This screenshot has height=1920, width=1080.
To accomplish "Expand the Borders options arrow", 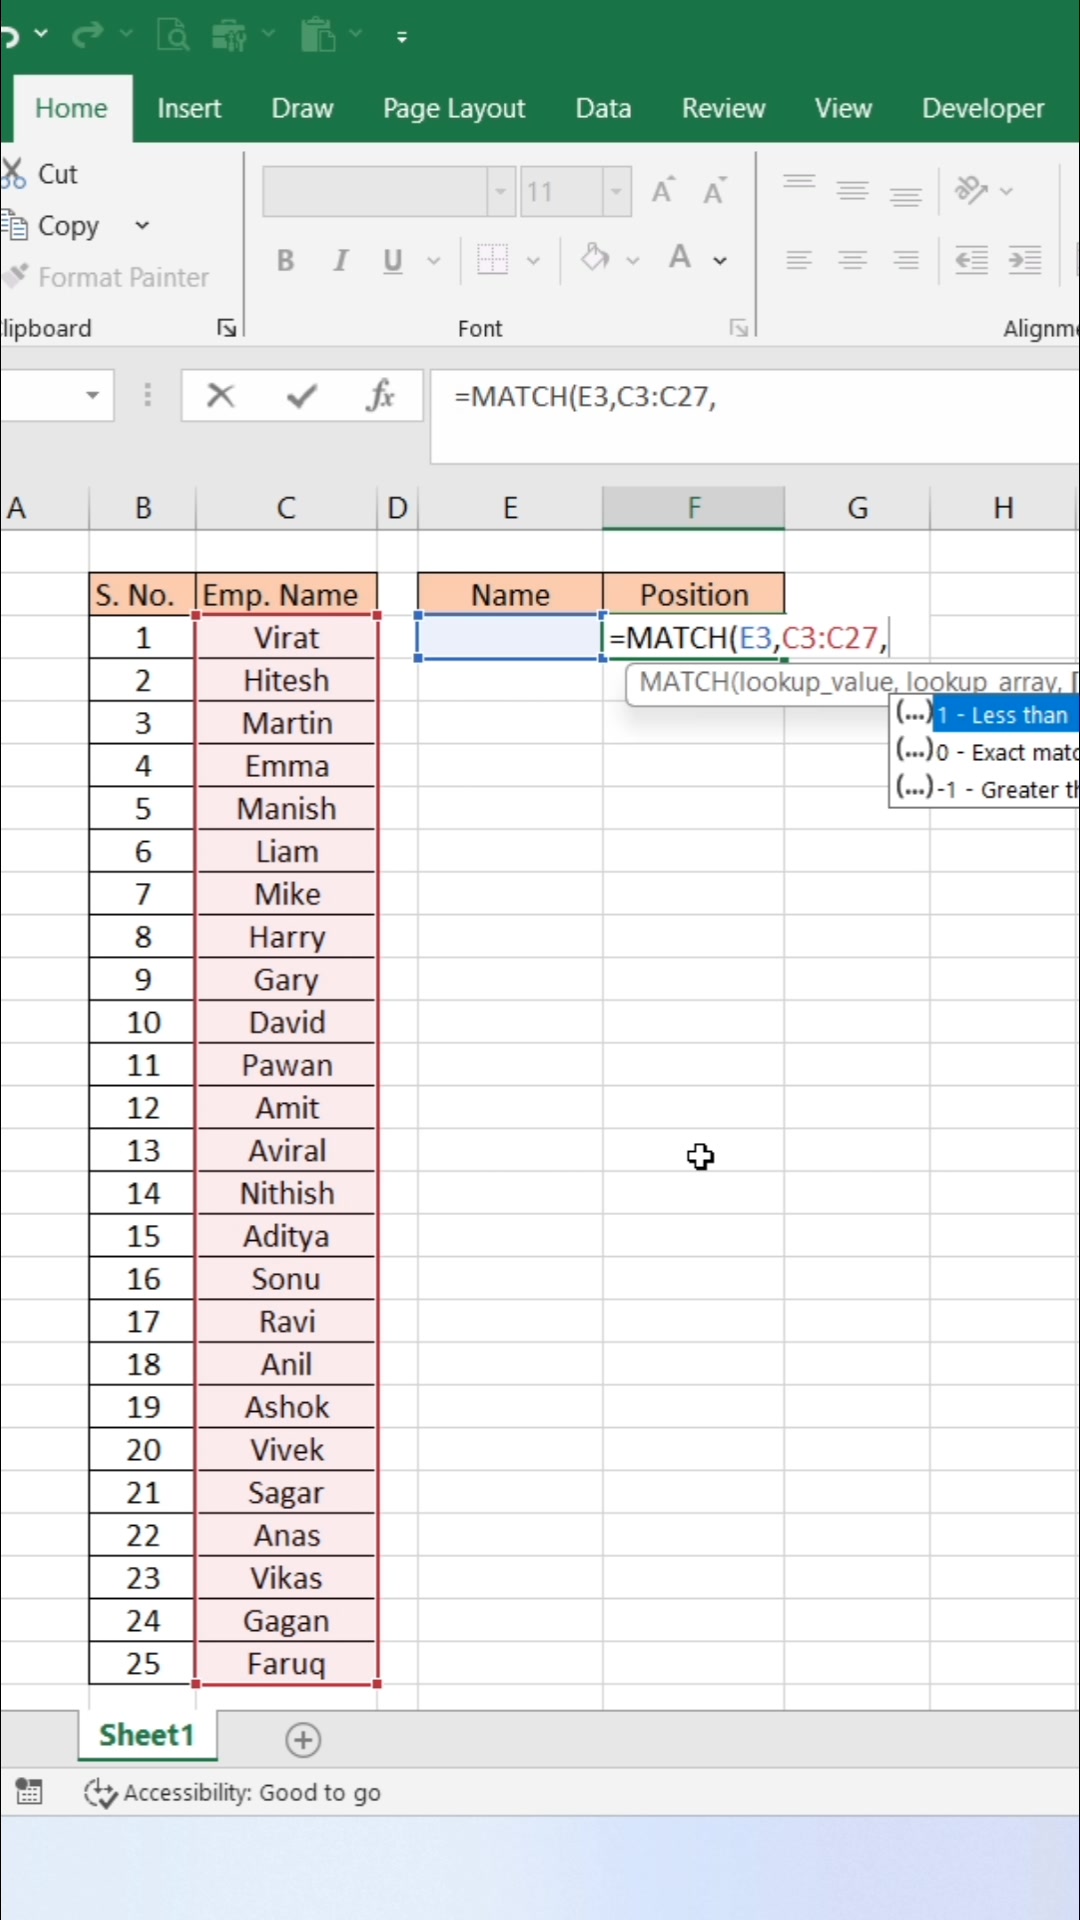I will click(533, 261).
